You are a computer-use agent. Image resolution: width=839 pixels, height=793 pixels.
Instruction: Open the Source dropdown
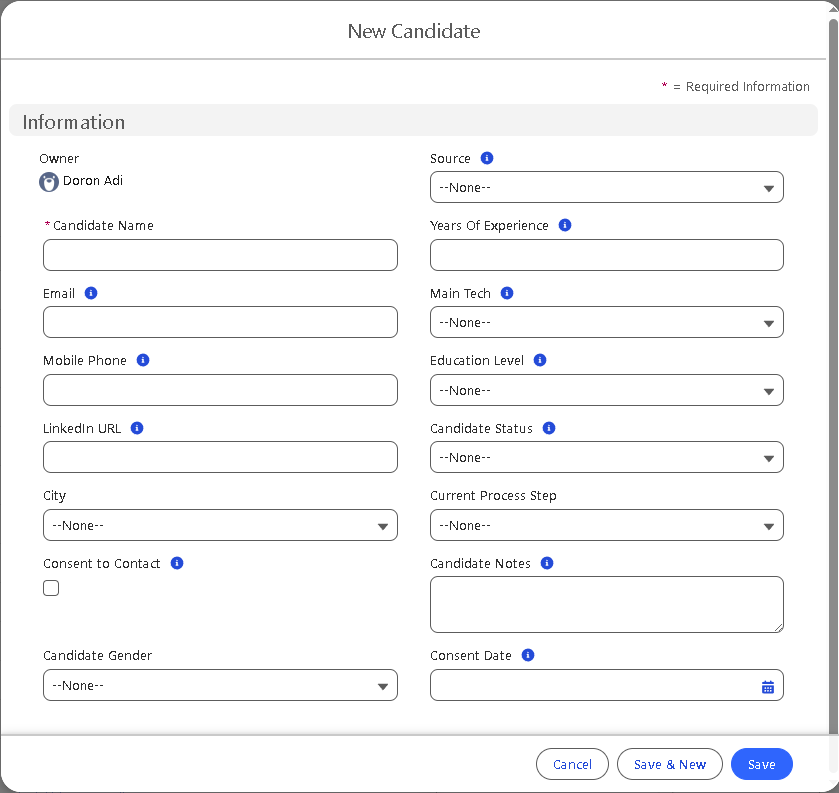pyautogui.click(x=606, y=187)
